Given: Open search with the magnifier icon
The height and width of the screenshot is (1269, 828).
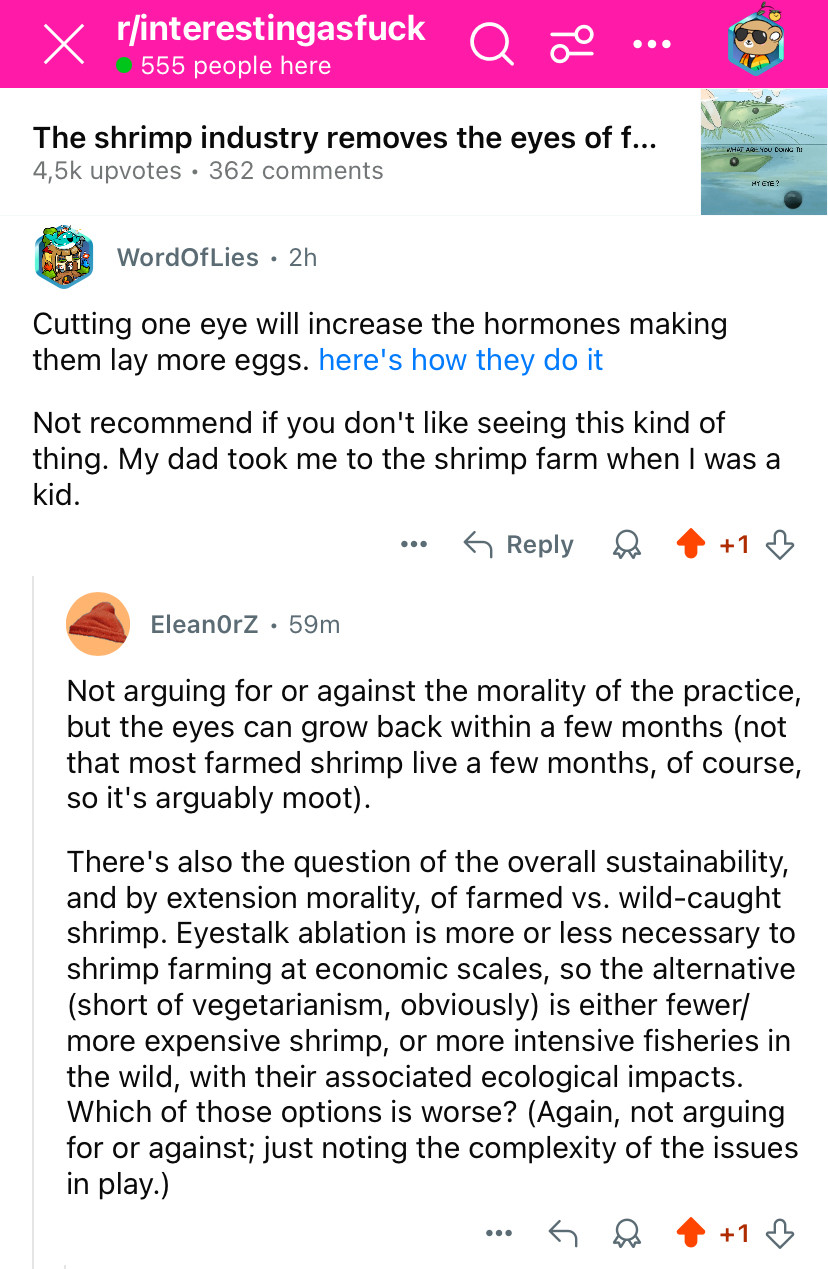Looking at the screenshot, I should pyautogui.click(x=492, y=45).
